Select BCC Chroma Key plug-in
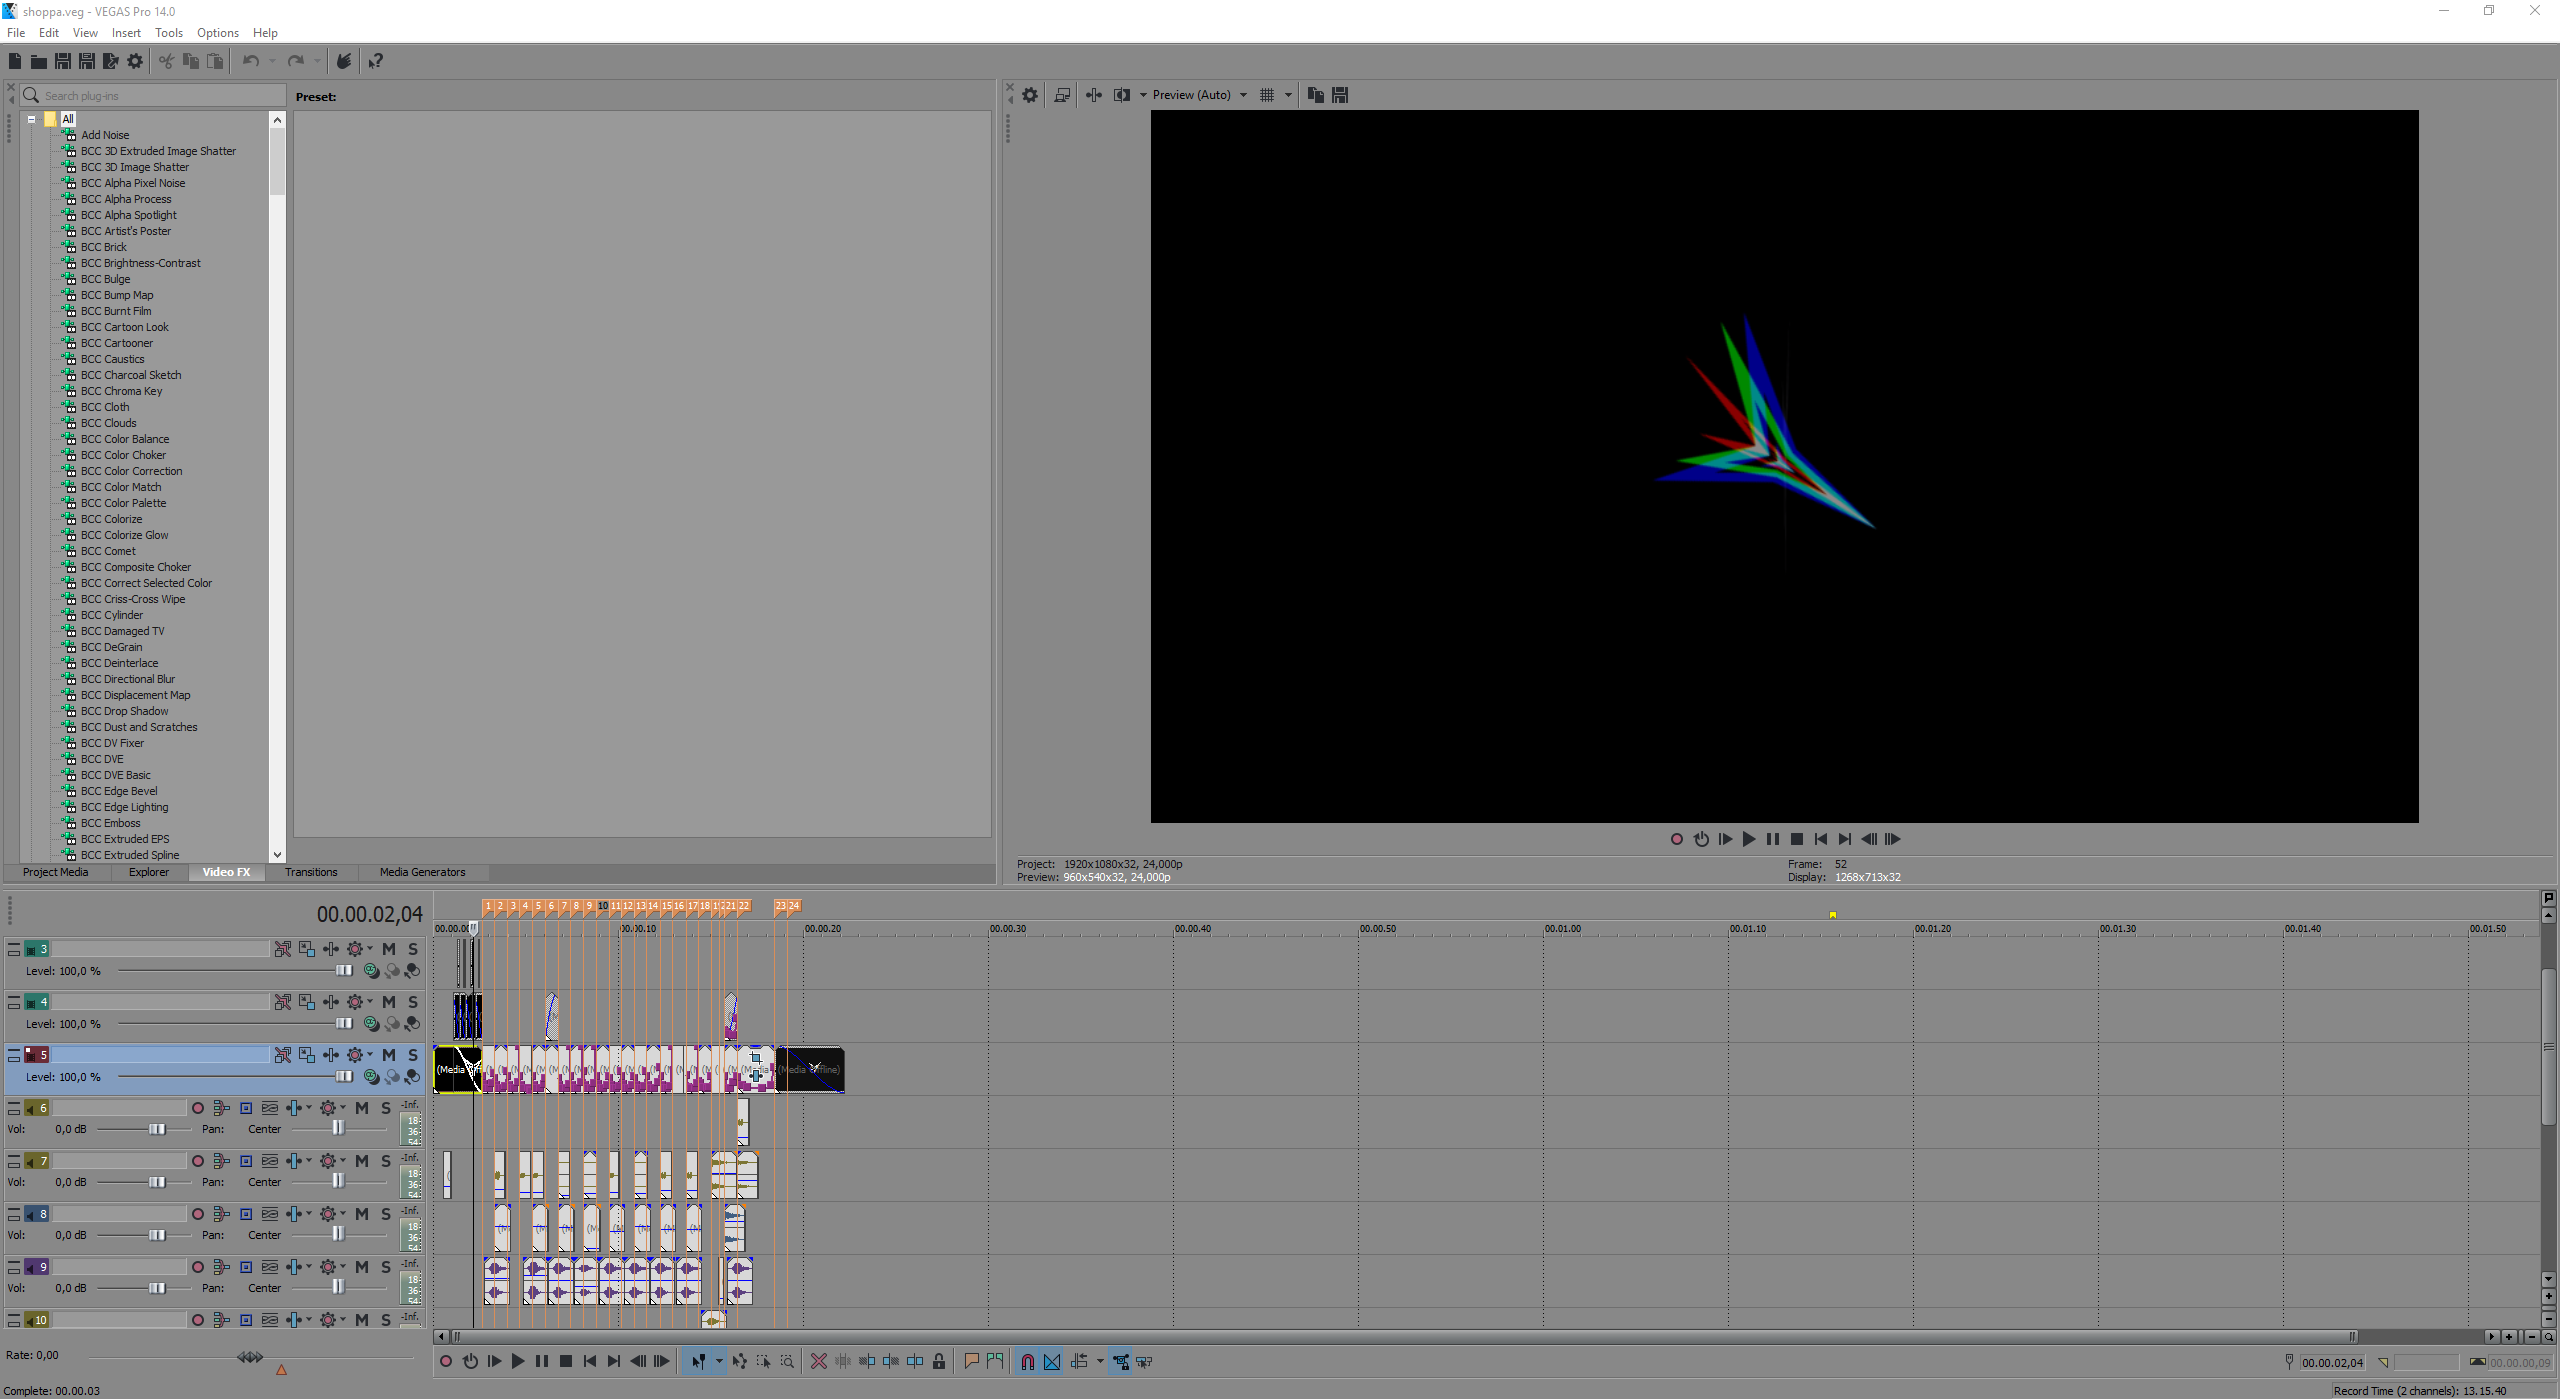Viewport: 2560px width, 1399px height. [x=121, y=391]
